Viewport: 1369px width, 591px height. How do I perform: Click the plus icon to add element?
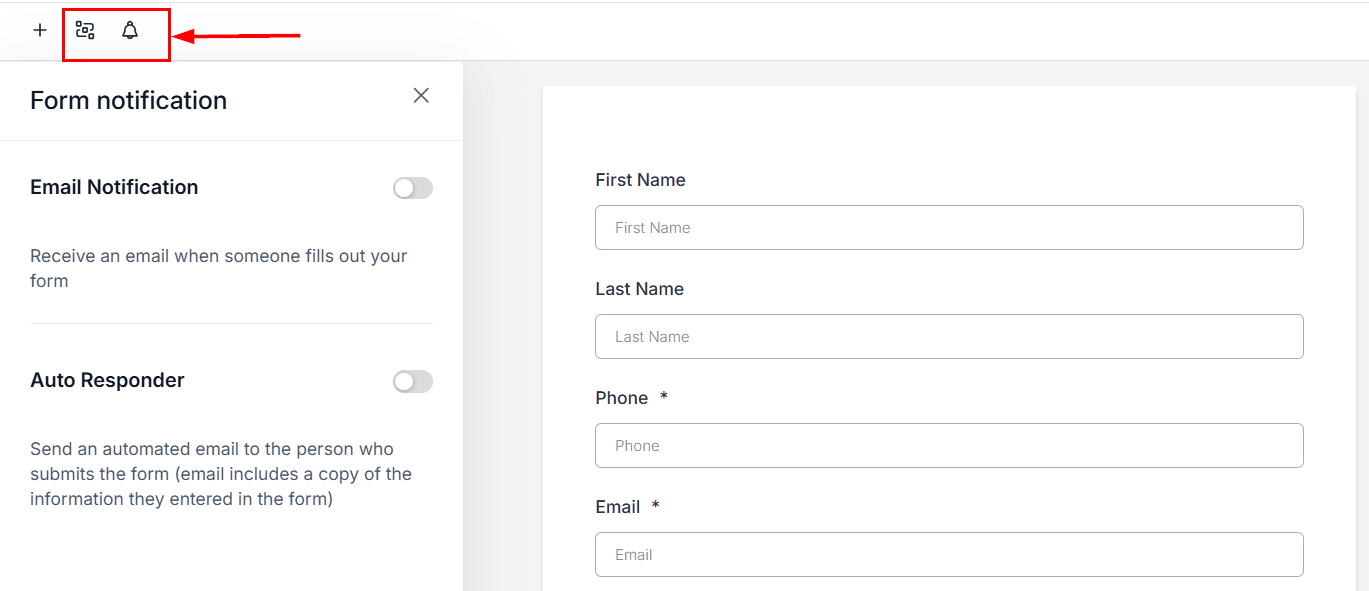[x=40, y=30]
